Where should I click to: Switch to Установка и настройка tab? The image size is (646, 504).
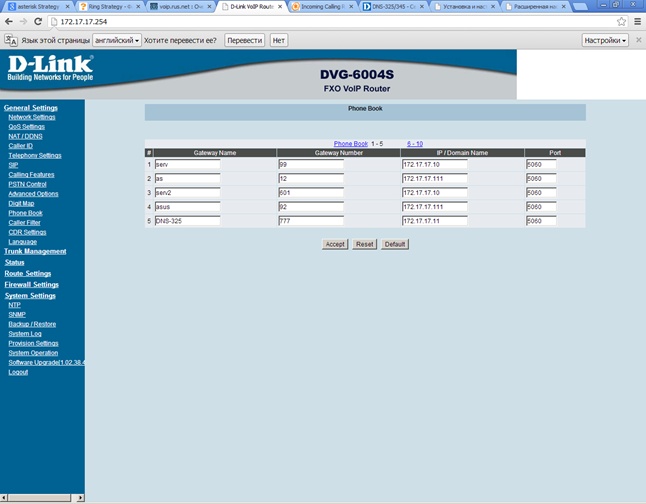[464, 7]
